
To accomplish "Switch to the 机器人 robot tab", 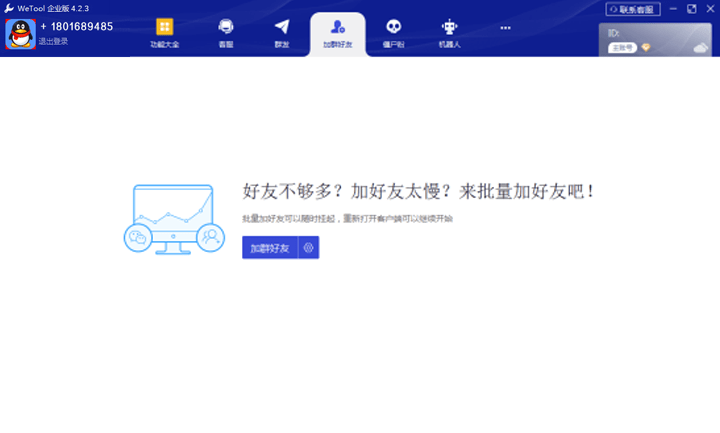I will coord(450,33).
